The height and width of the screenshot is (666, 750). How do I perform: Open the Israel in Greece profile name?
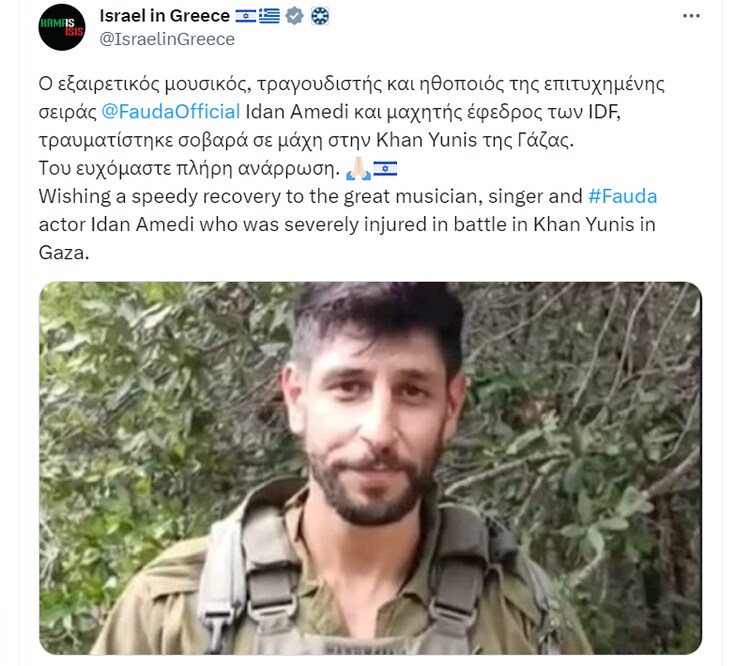point(165,16)
